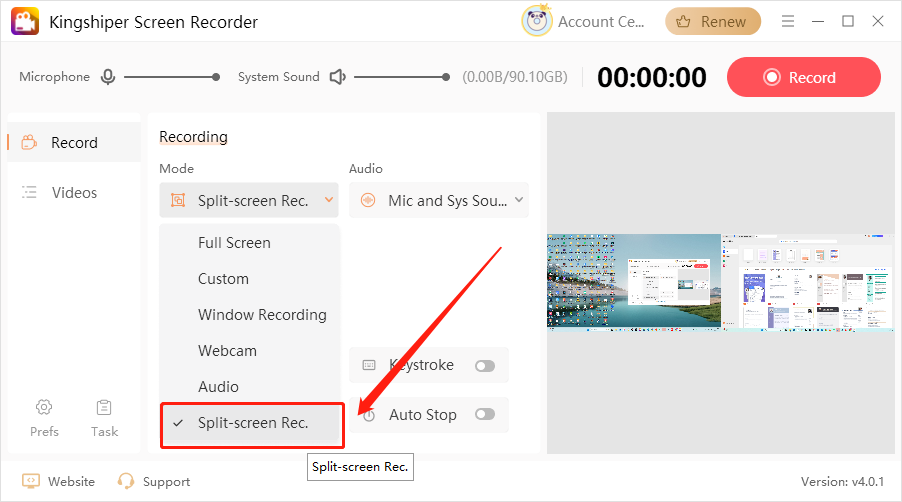Click the timer icon beside Auto Stop
The image size is (902, 502).
369,415
